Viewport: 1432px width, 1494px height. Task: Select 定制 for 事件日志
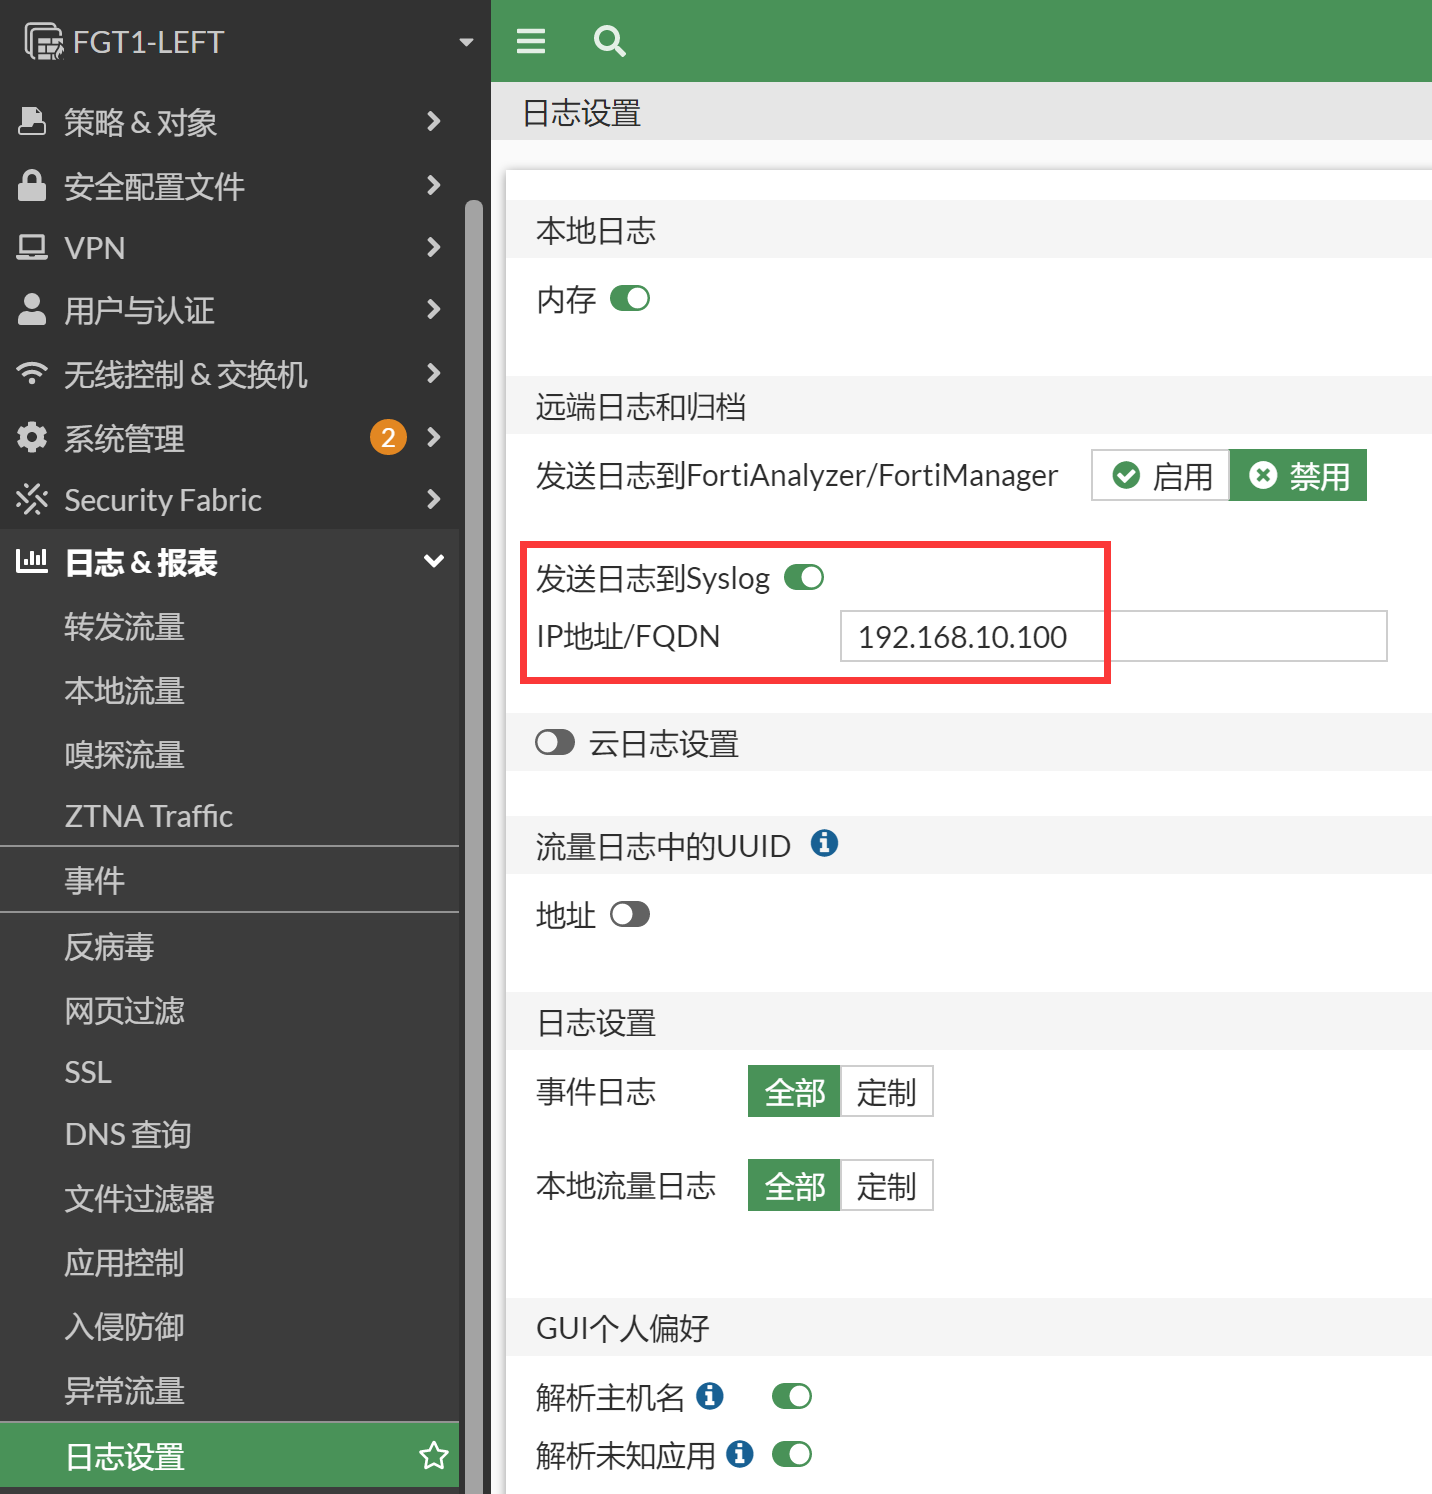pyautogui.click(x=886, y=1092)
